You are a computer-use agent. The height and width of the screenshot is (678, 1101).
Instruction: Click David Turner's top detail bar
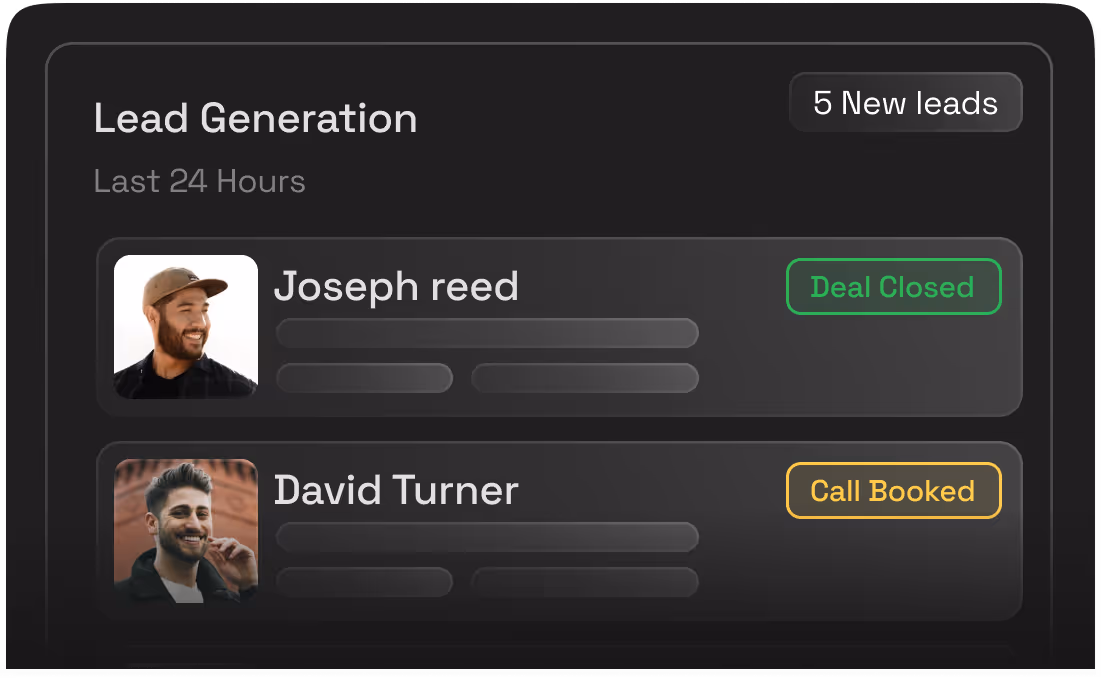pos(487,537)
